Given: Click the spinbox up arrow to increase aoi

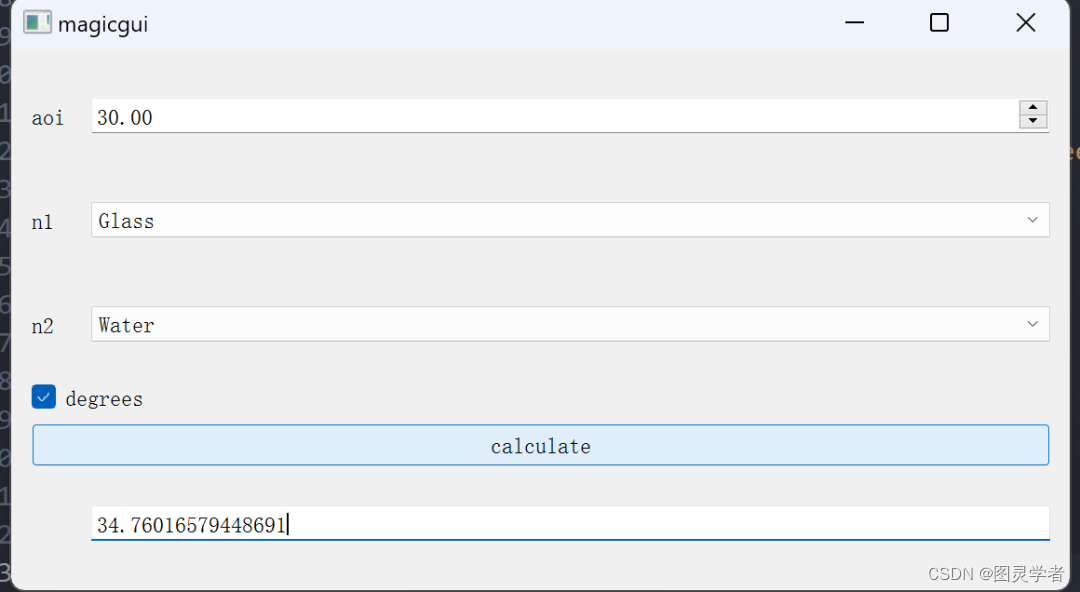Looking at the screenshot, I should (x=1032, y=107).
